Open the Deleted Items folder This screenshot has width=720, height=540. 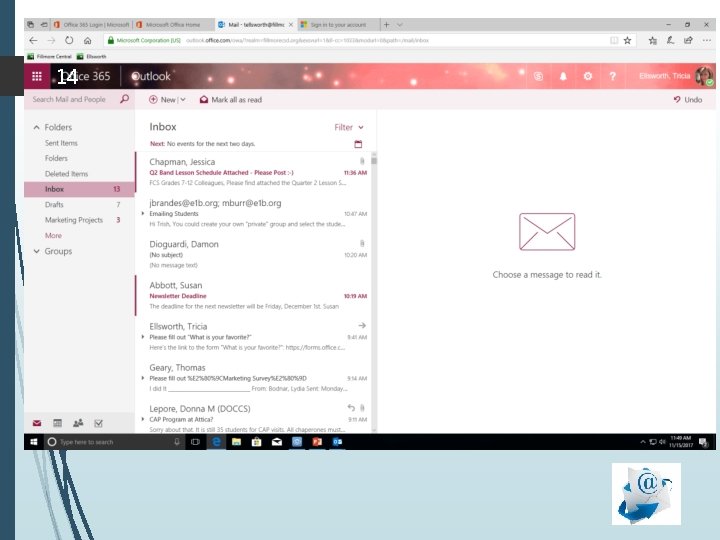66,174
